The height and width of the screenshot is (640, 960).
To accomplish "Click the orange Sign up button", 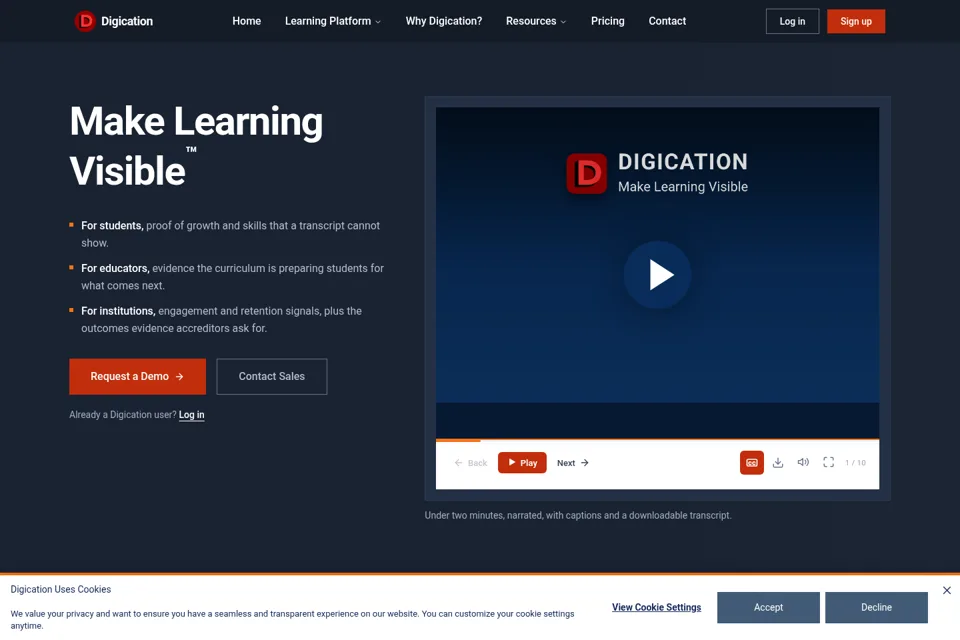I will [x=855, y=21].
